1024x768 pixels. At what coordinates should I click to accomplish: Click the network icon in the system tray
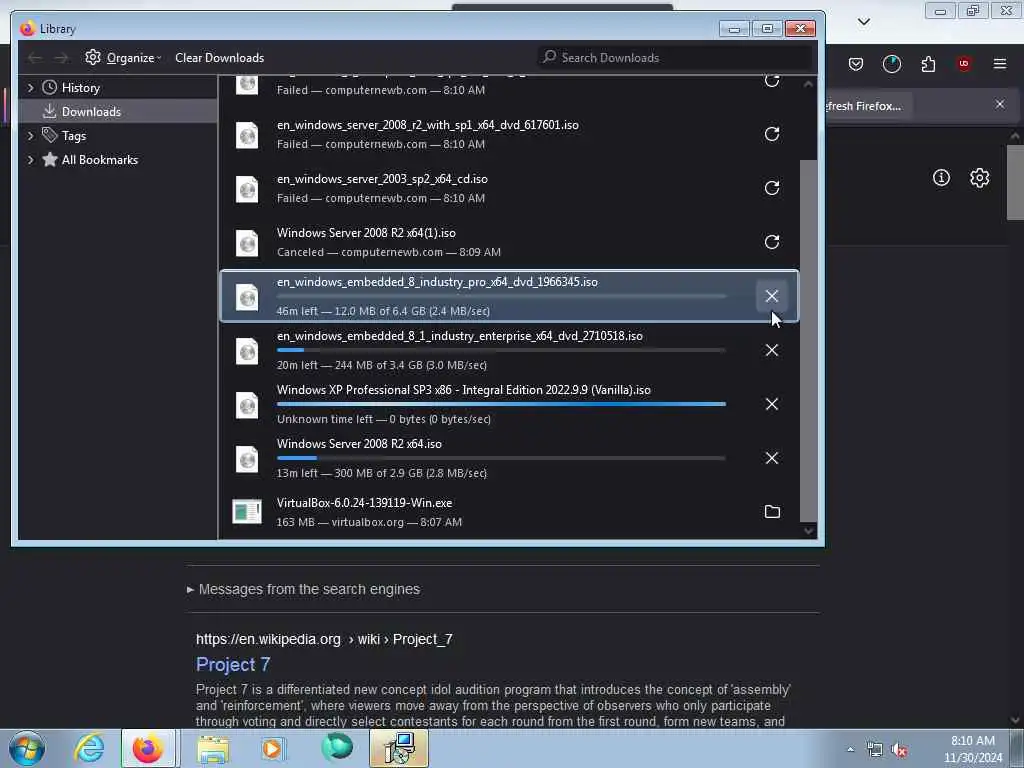(x=874, y=750)
